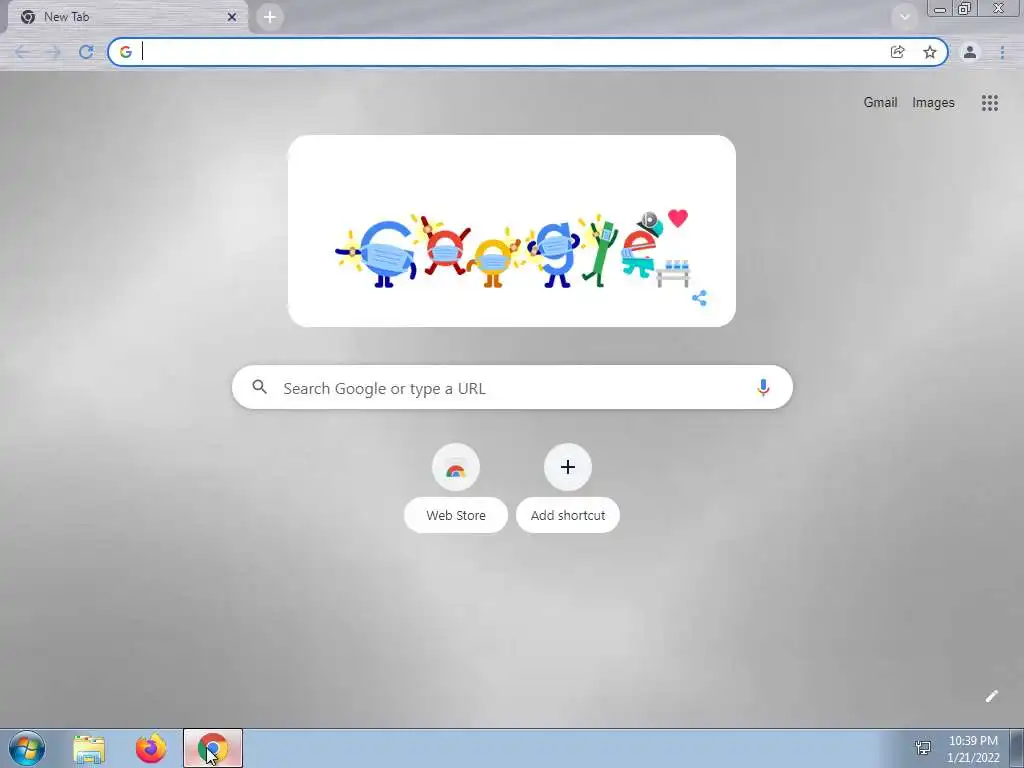
Task: Open the Windows Start menu
Action: click(x=27, y=748)
